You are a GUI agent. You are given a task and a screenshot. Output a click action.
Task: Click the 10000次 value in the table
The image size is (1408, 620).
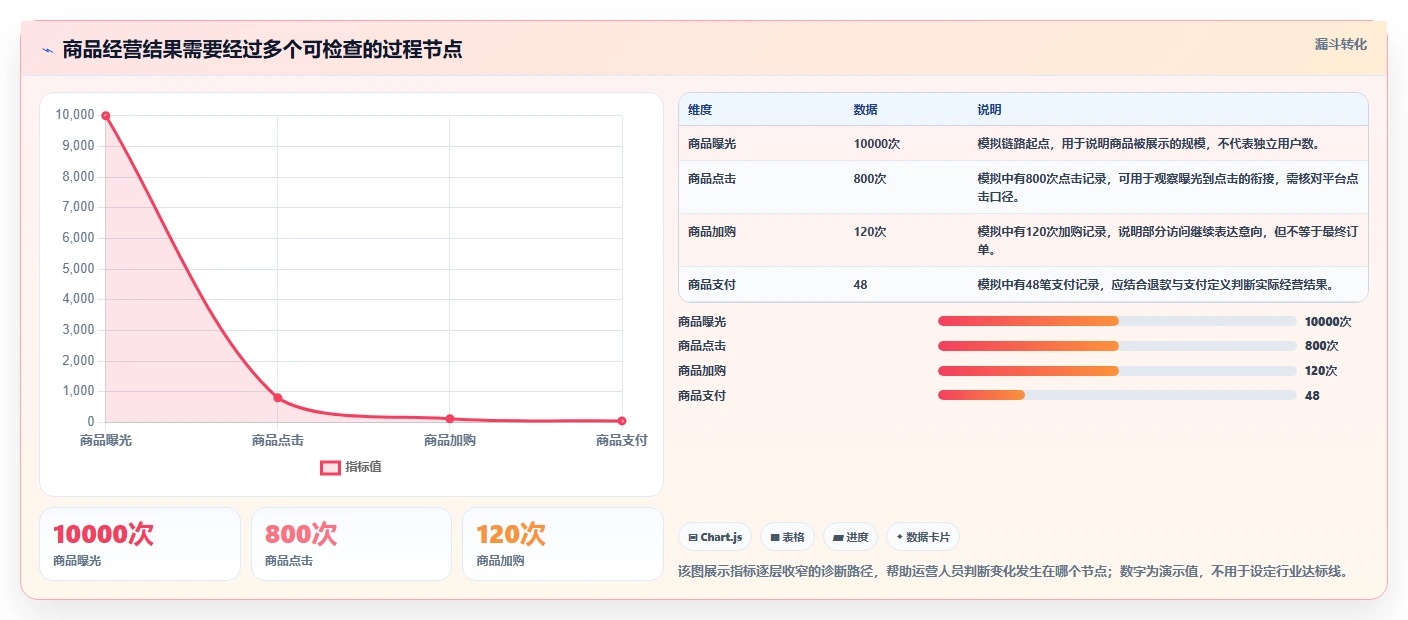click(x=877, y=144)
